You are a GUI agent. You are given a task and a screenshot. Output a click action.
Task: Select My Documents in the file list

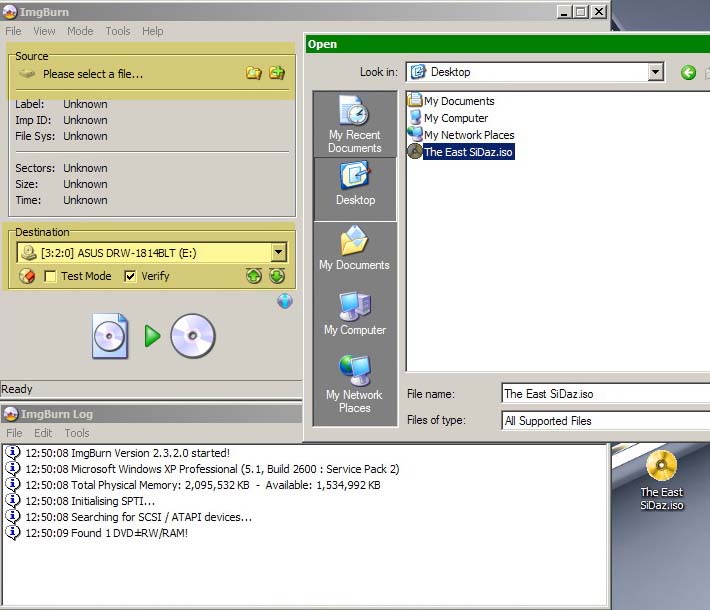[x=451, y=101]
